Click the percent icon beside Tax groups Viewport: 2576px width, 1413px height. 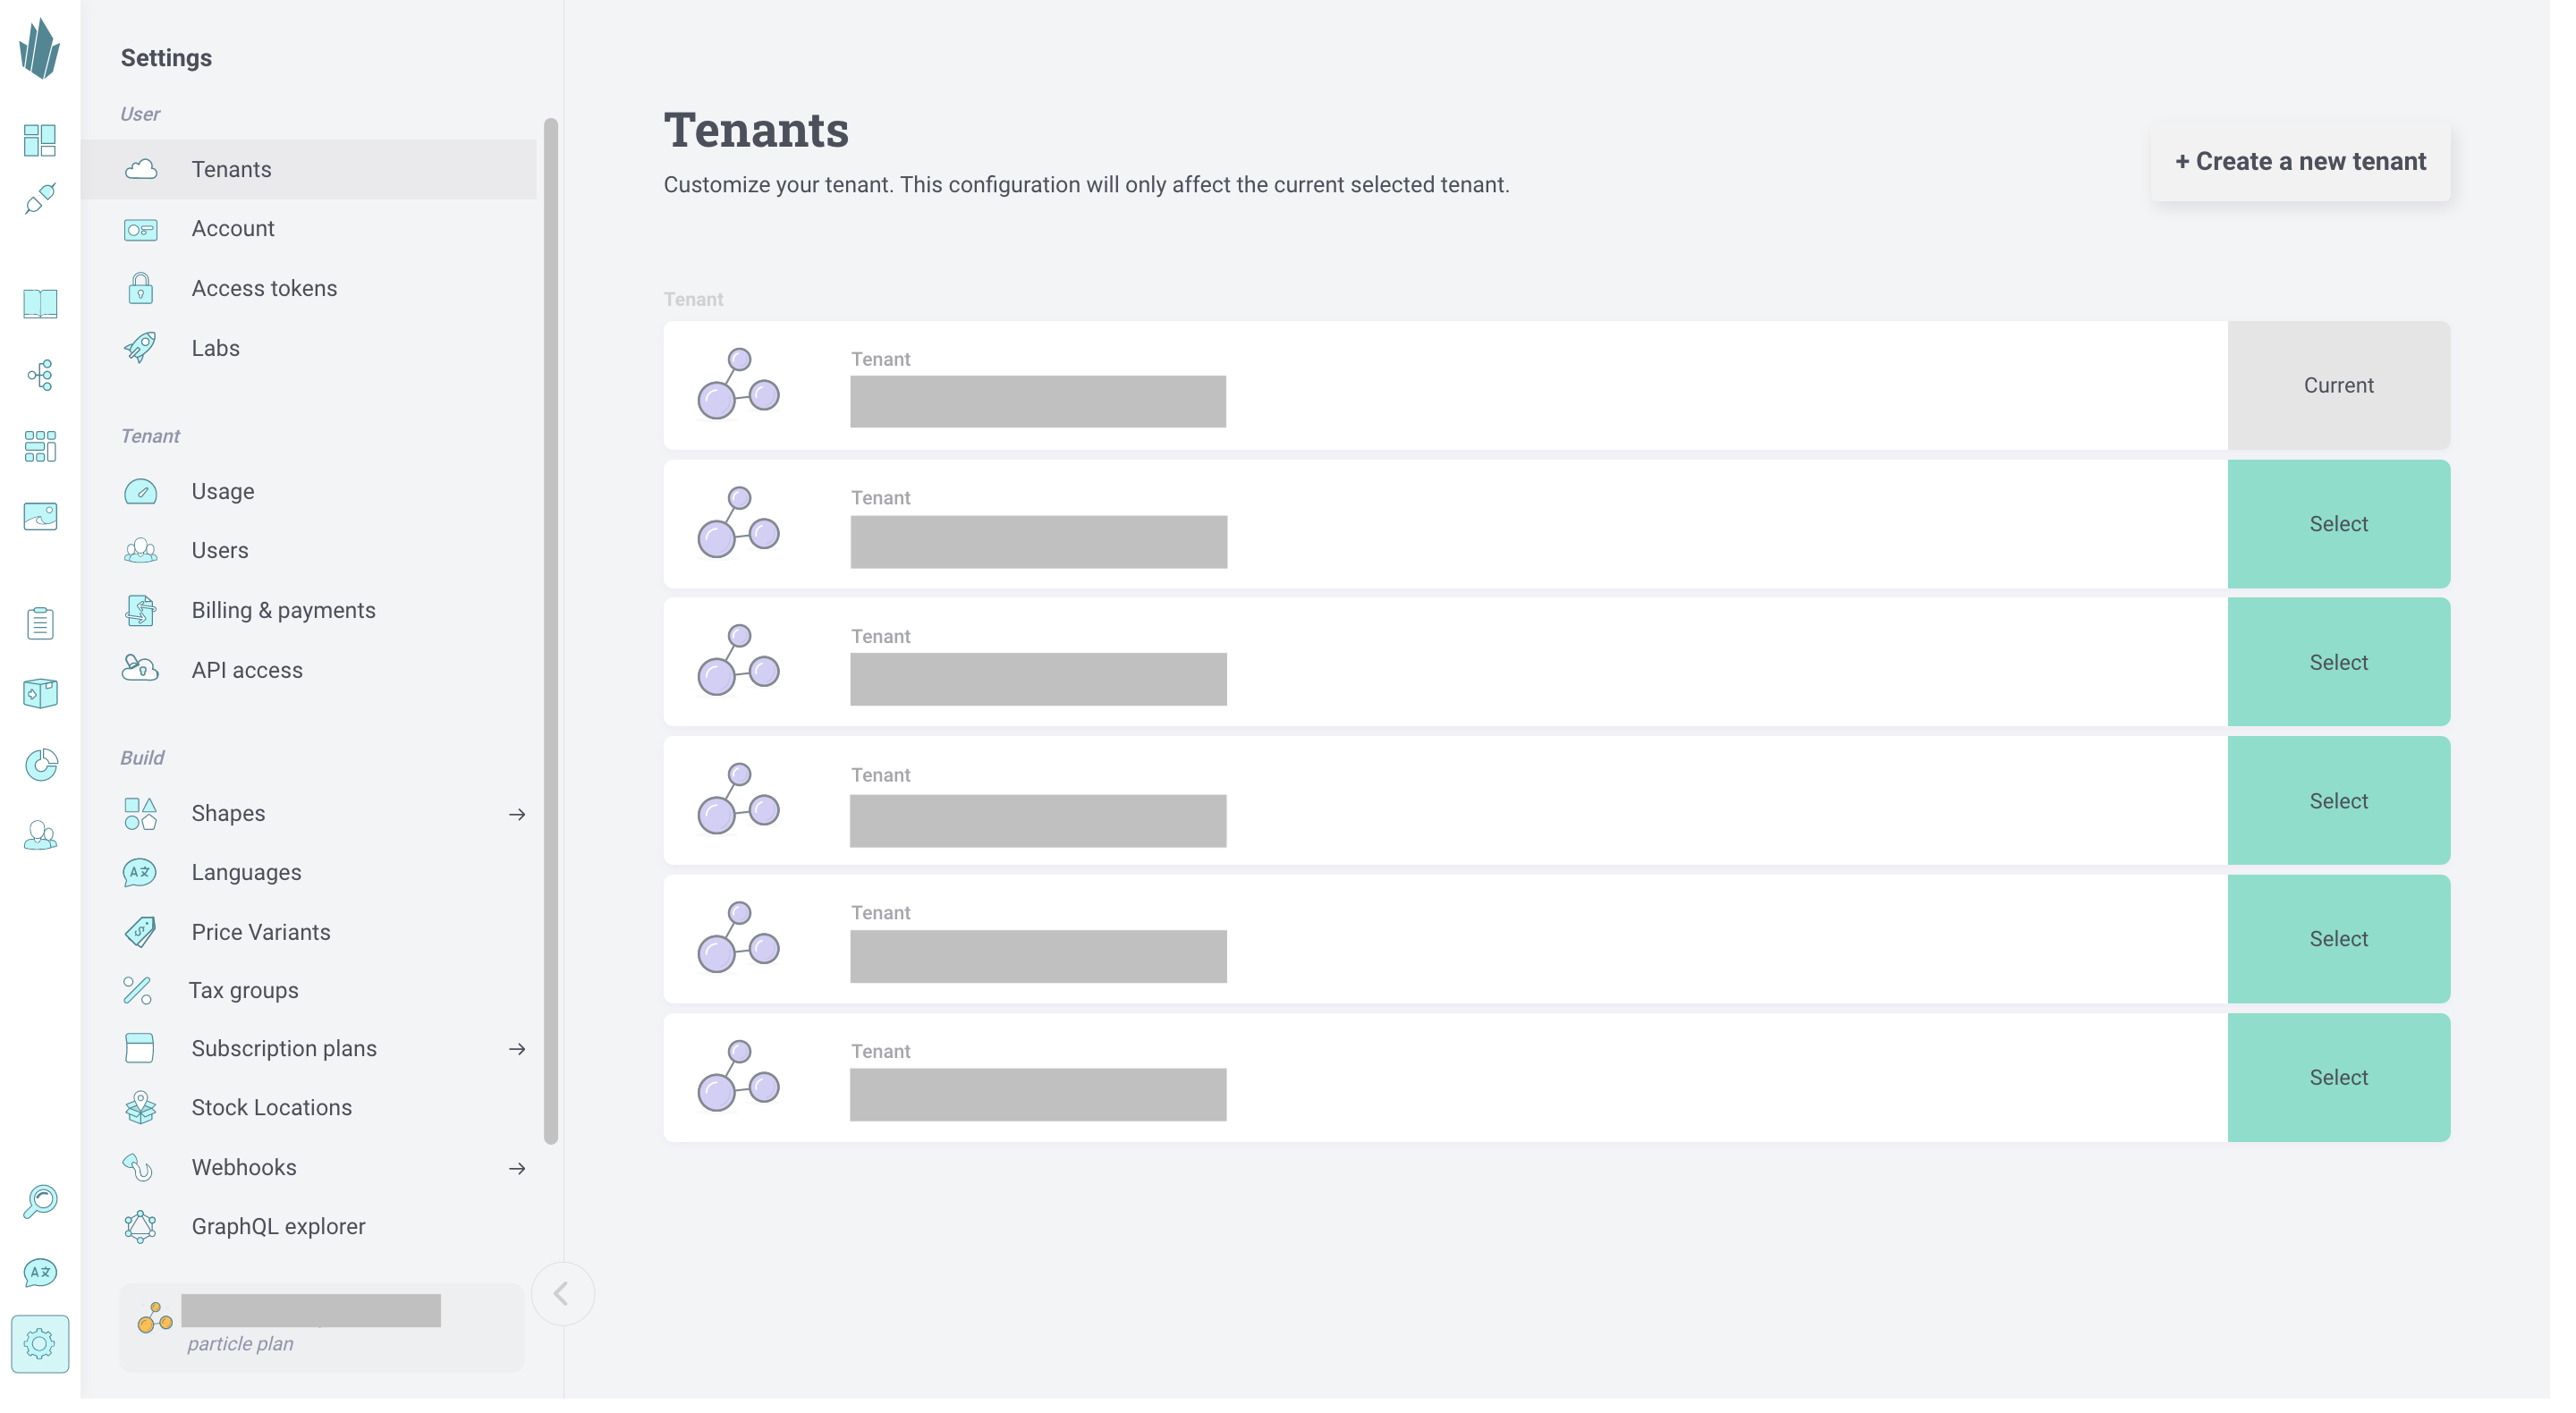pyautogui.click(x=137, y=990)
